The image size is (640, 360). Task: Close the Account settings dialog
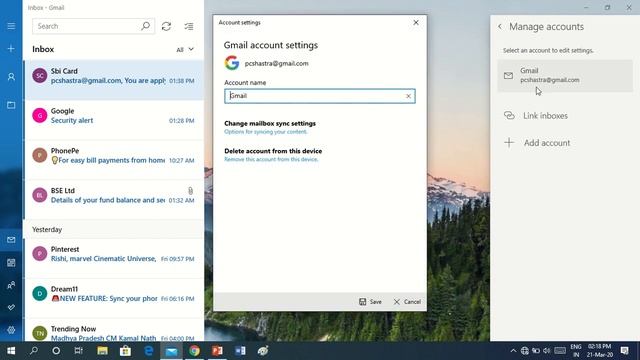click(416, 22)
